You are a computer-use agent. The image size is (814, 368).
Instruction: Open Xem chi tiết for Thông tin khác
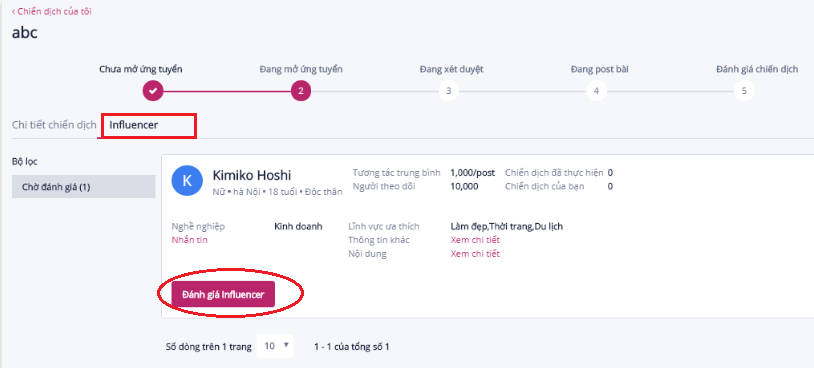click(475, 240)
